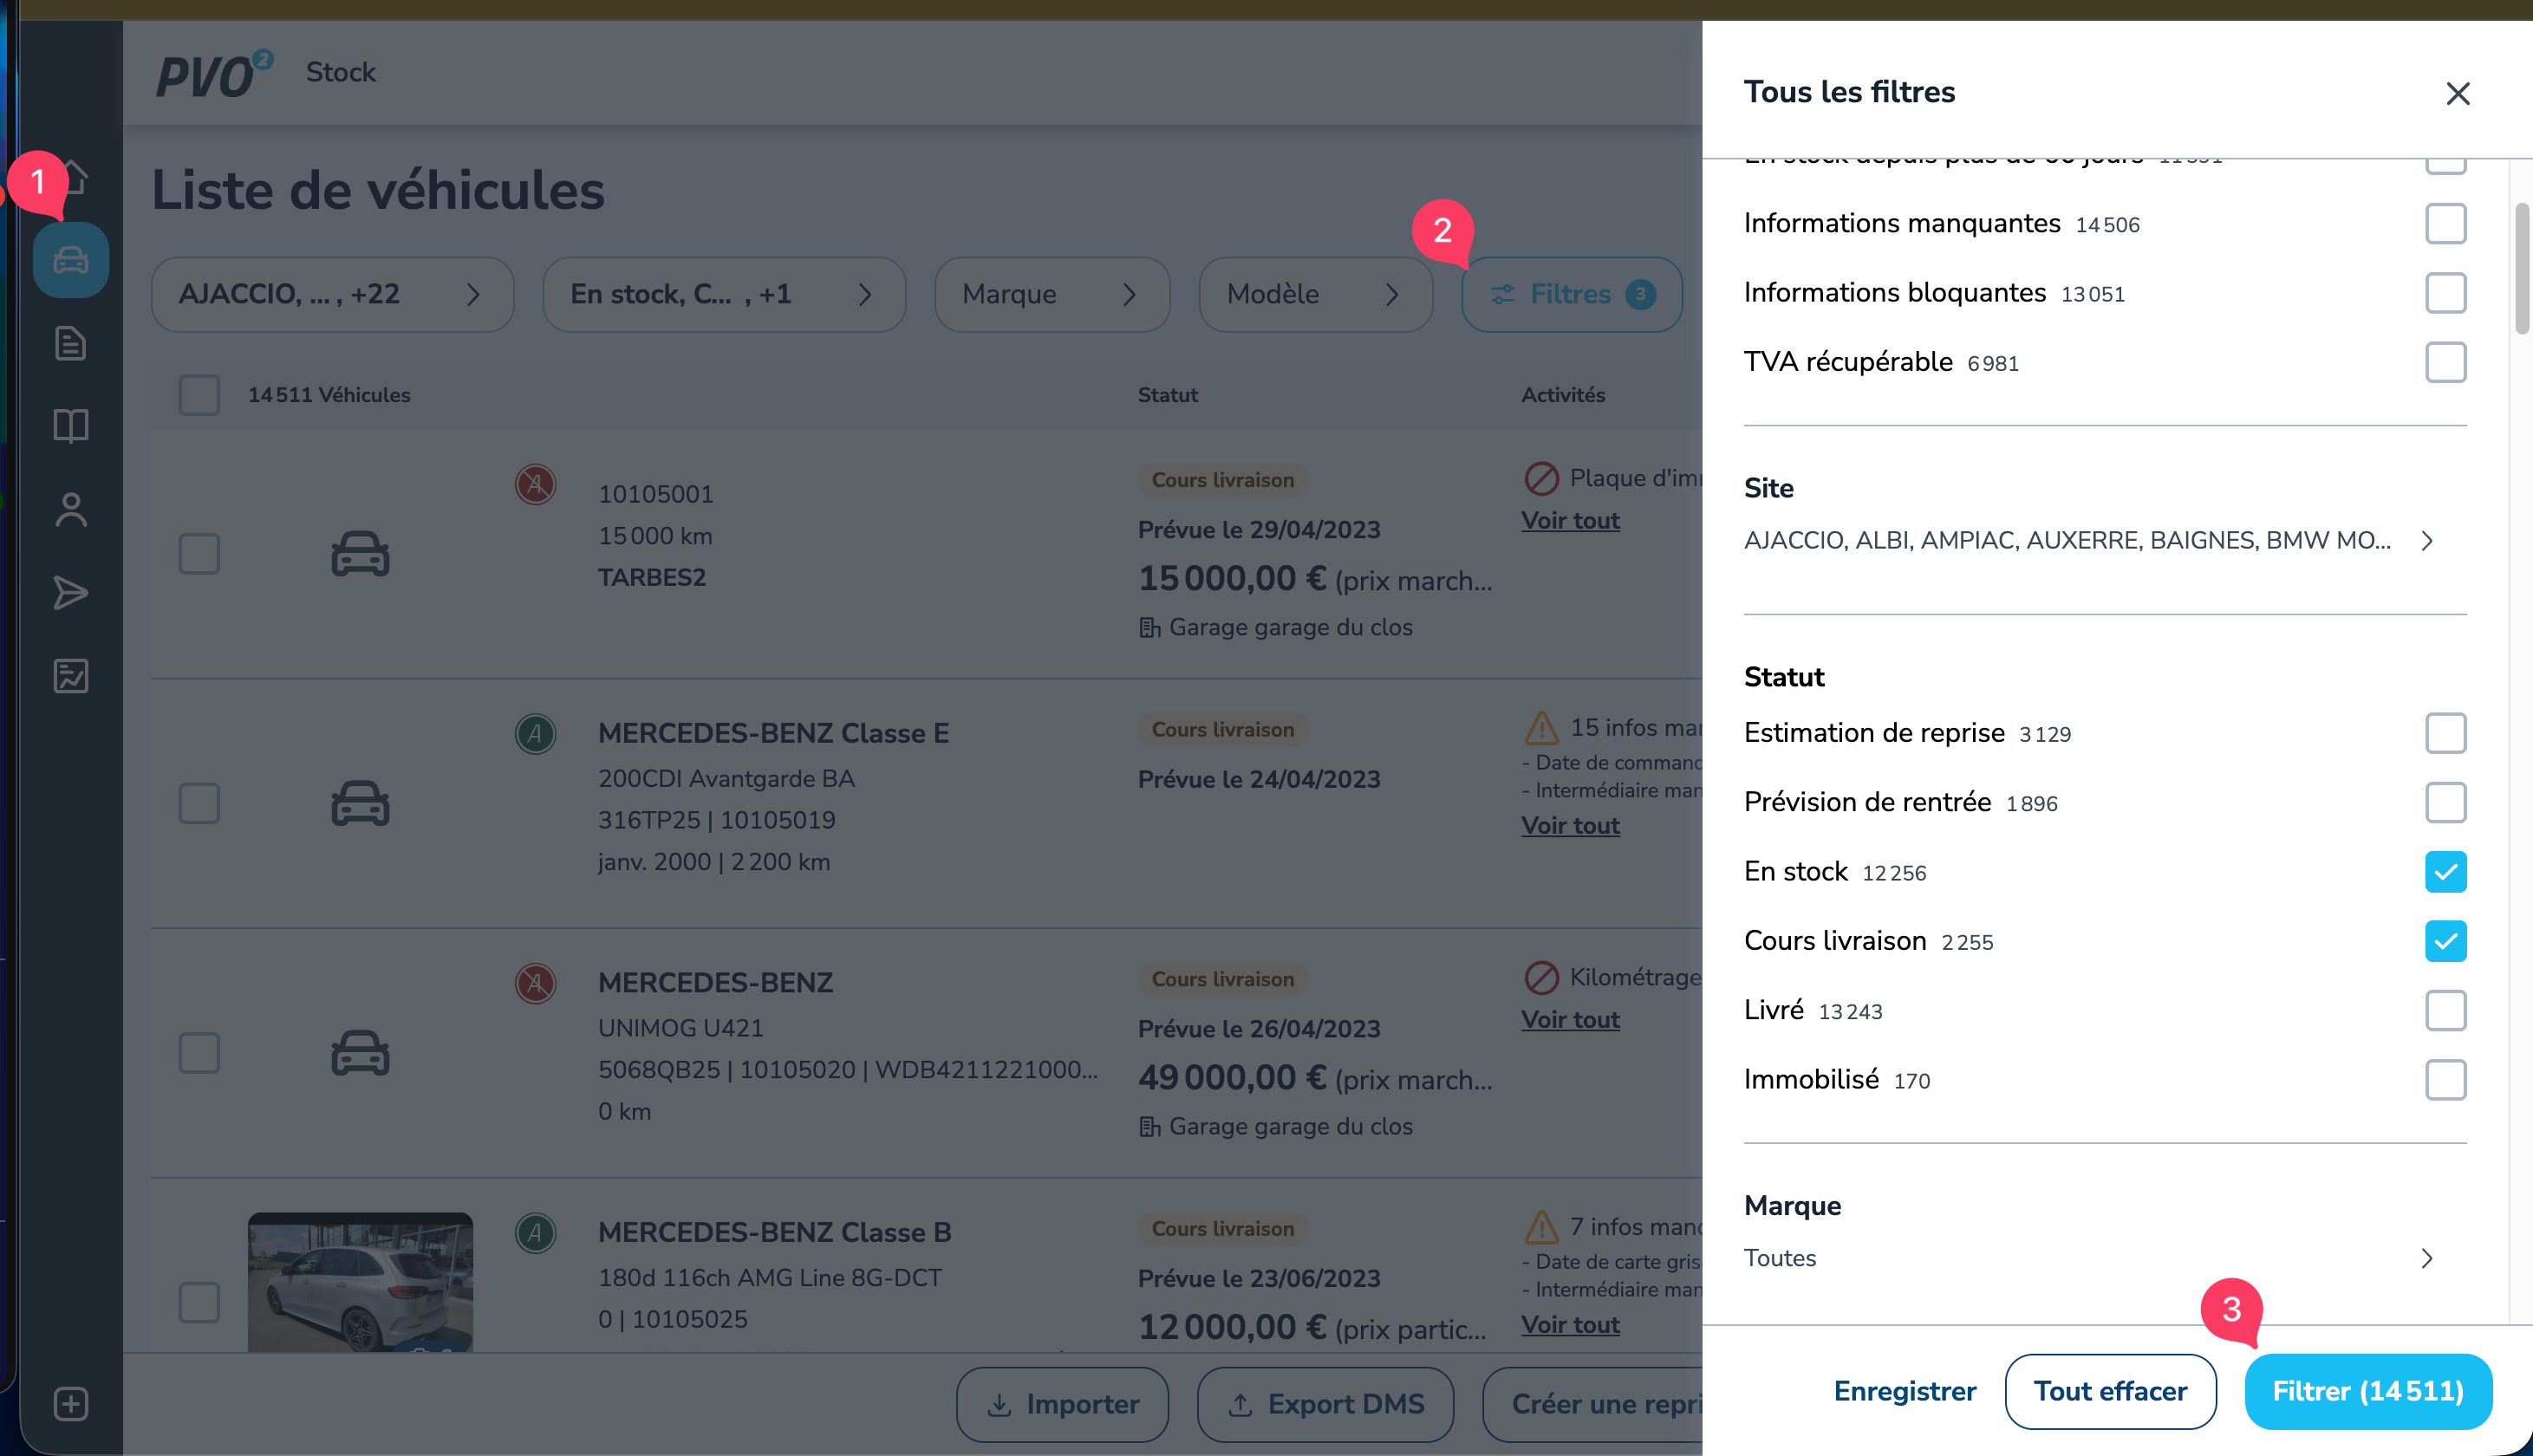Screen dimensions: 2533x1456
Task: Open the AJACCIO, ..., +22 site dropdown
Action: click(332, 294)
